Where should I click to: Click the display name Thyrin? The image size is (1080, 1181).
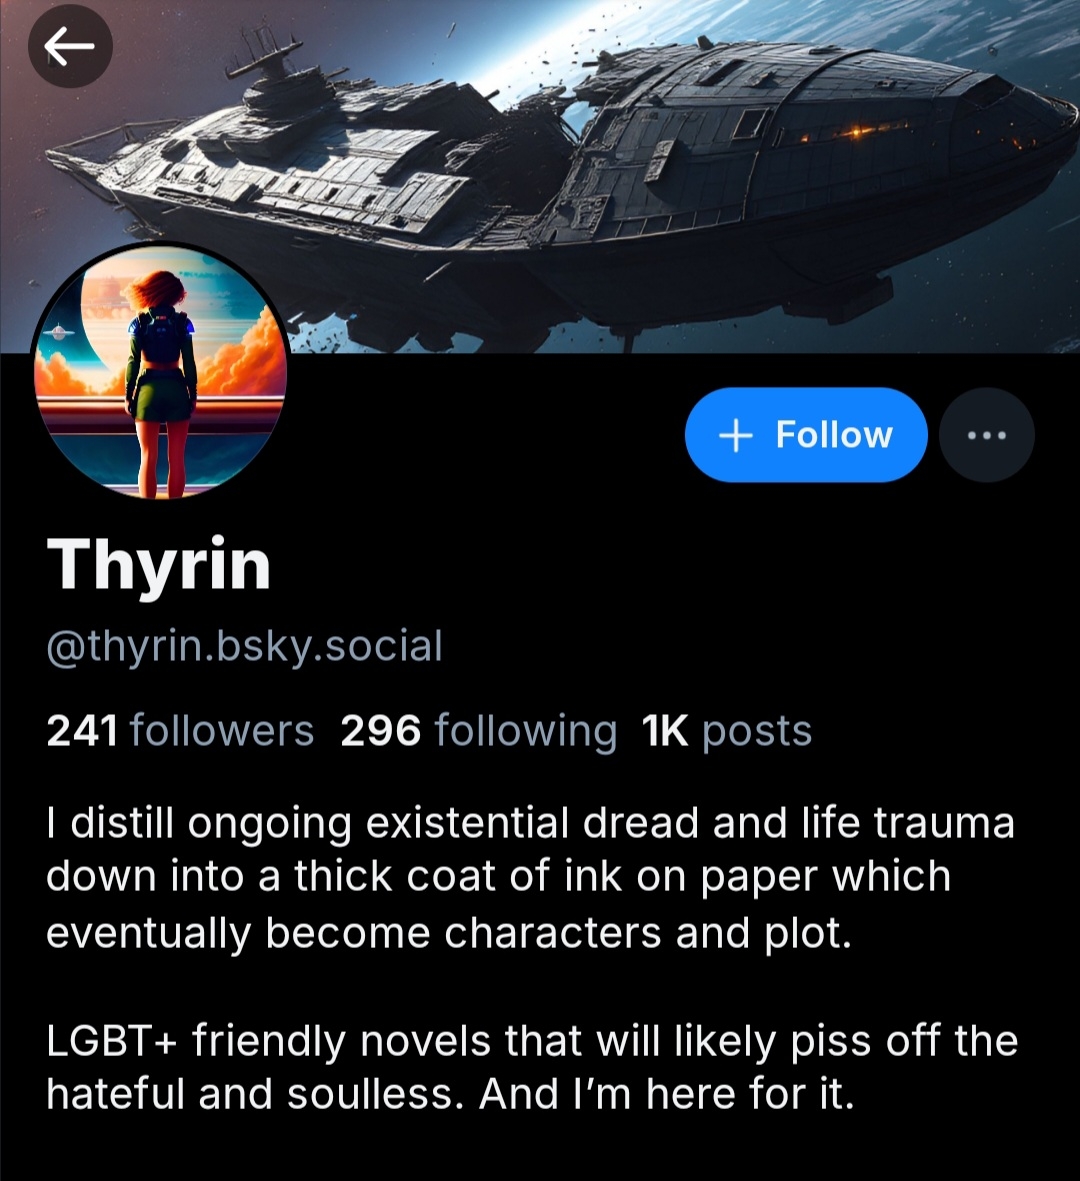pyautogui.click(x=159, y=566)
